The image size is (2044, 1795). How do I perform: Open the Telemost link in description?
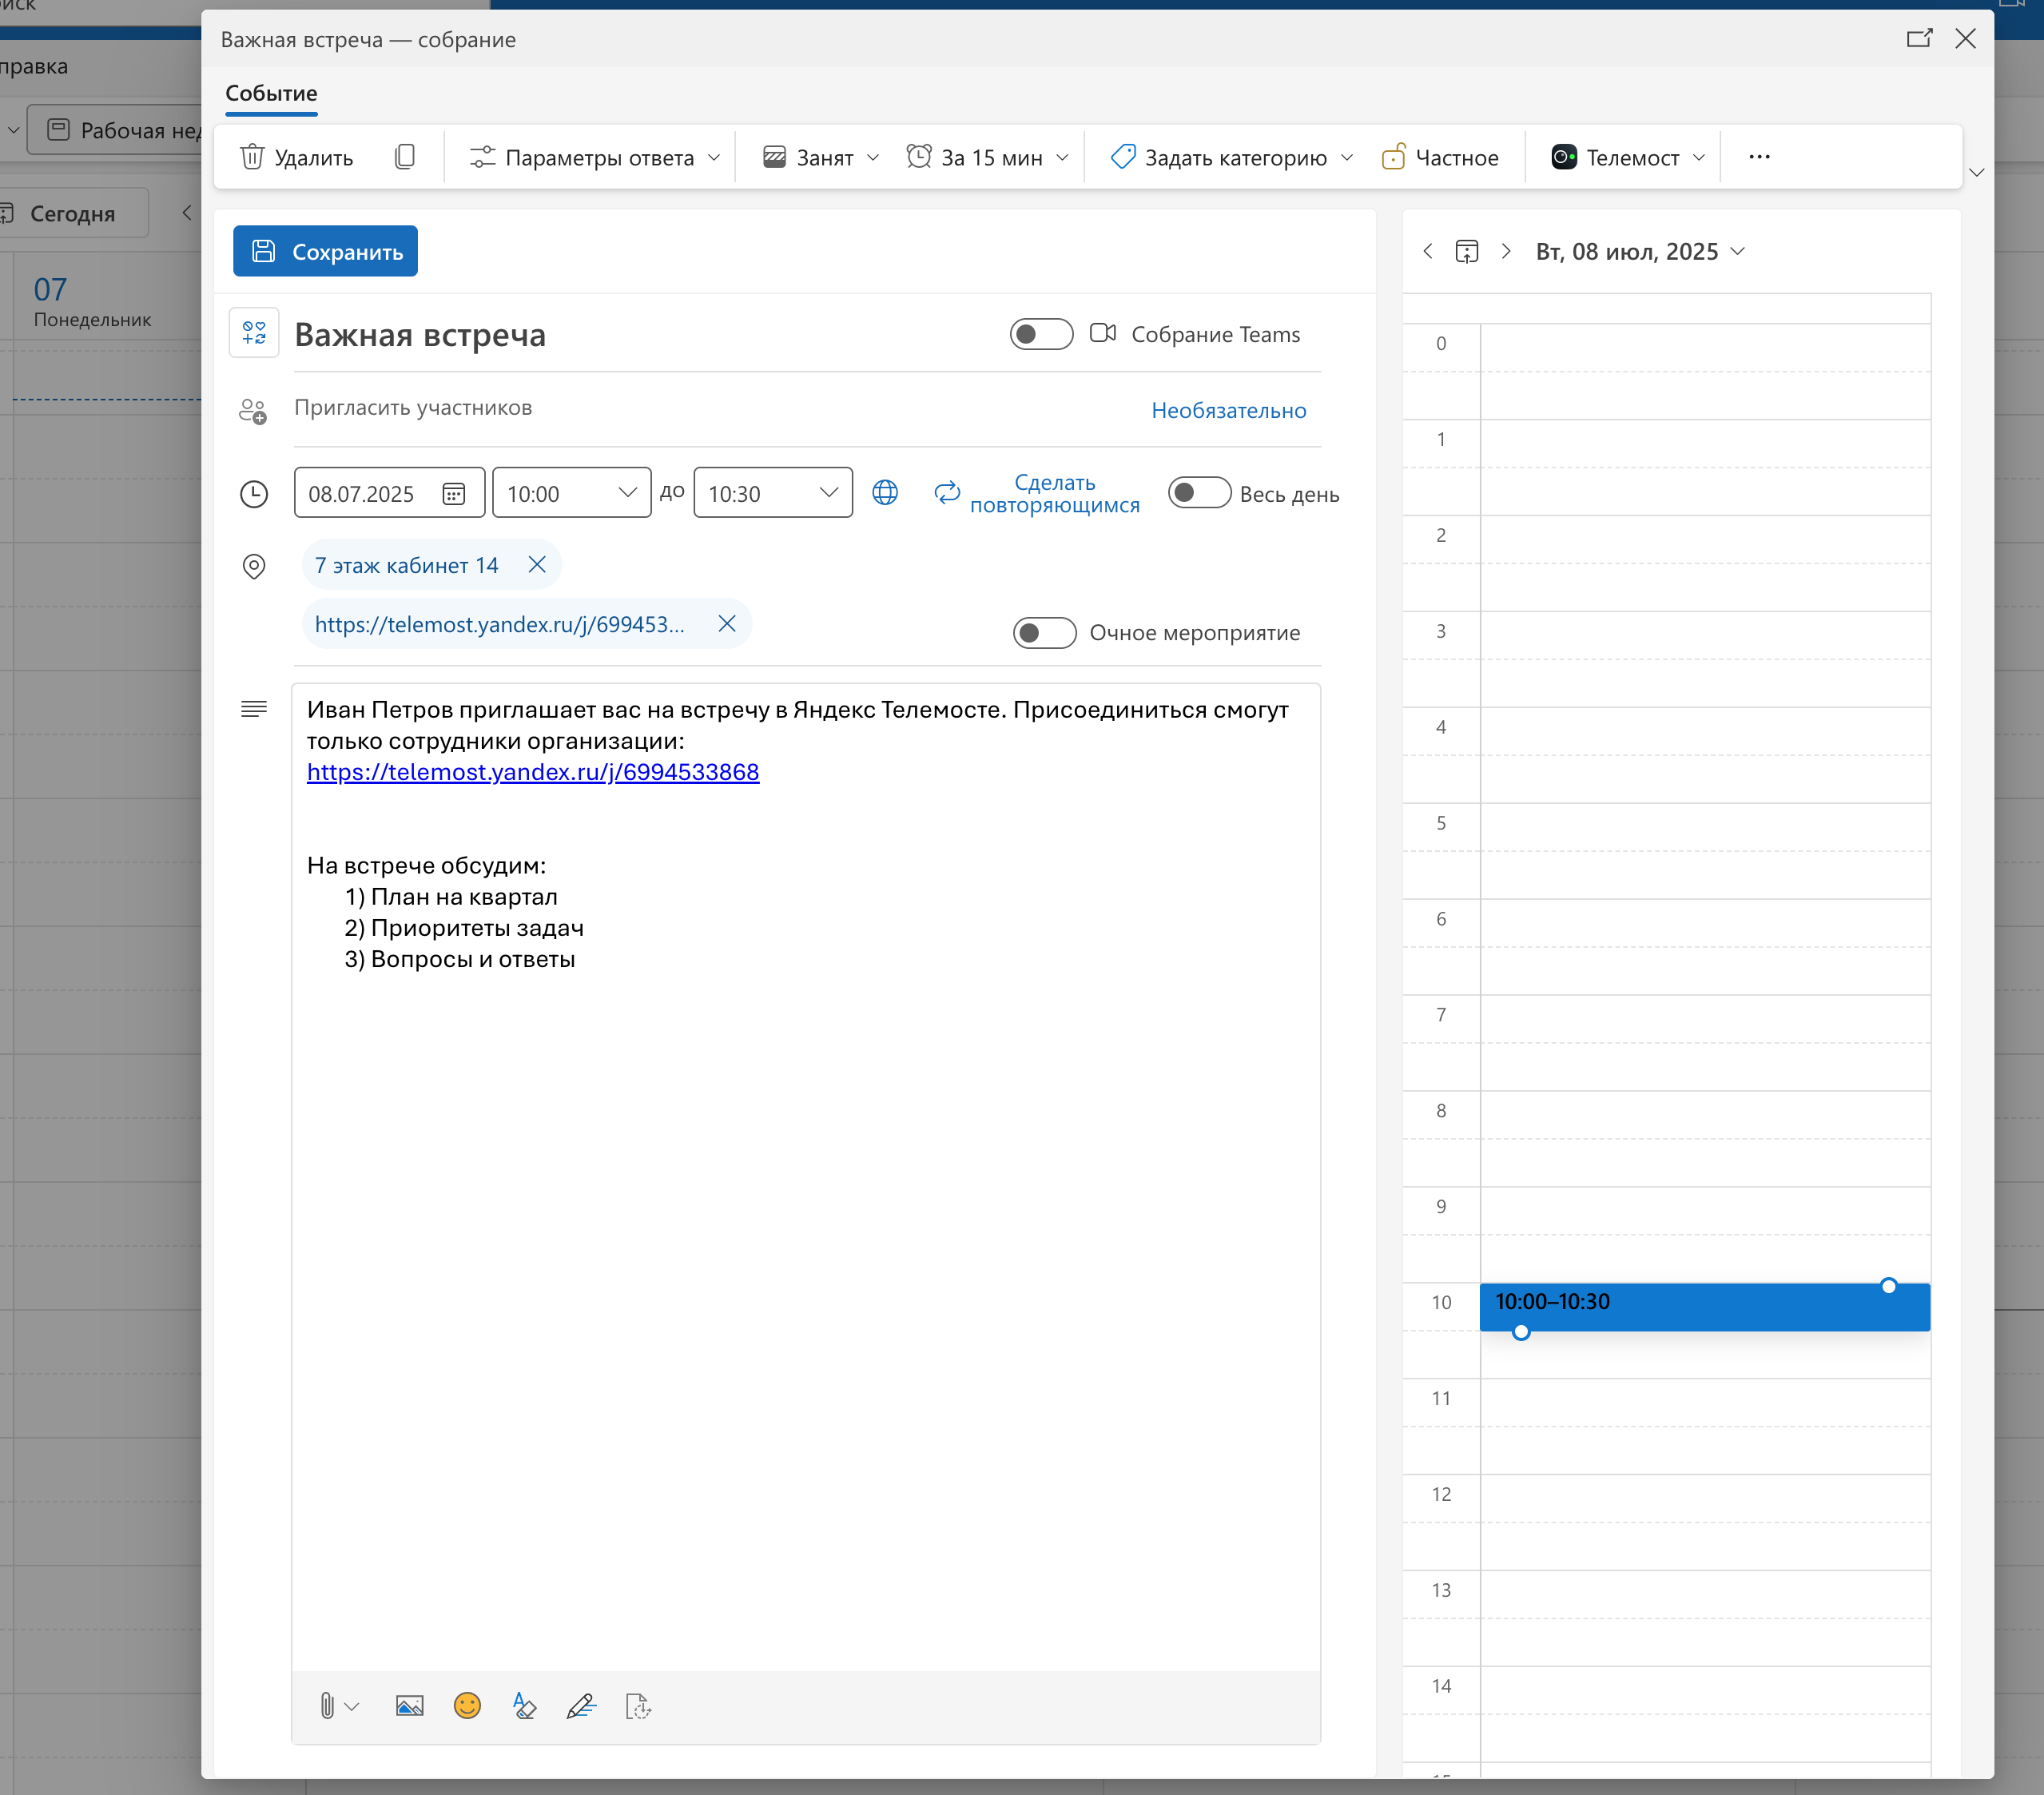(x=533, y=773)
